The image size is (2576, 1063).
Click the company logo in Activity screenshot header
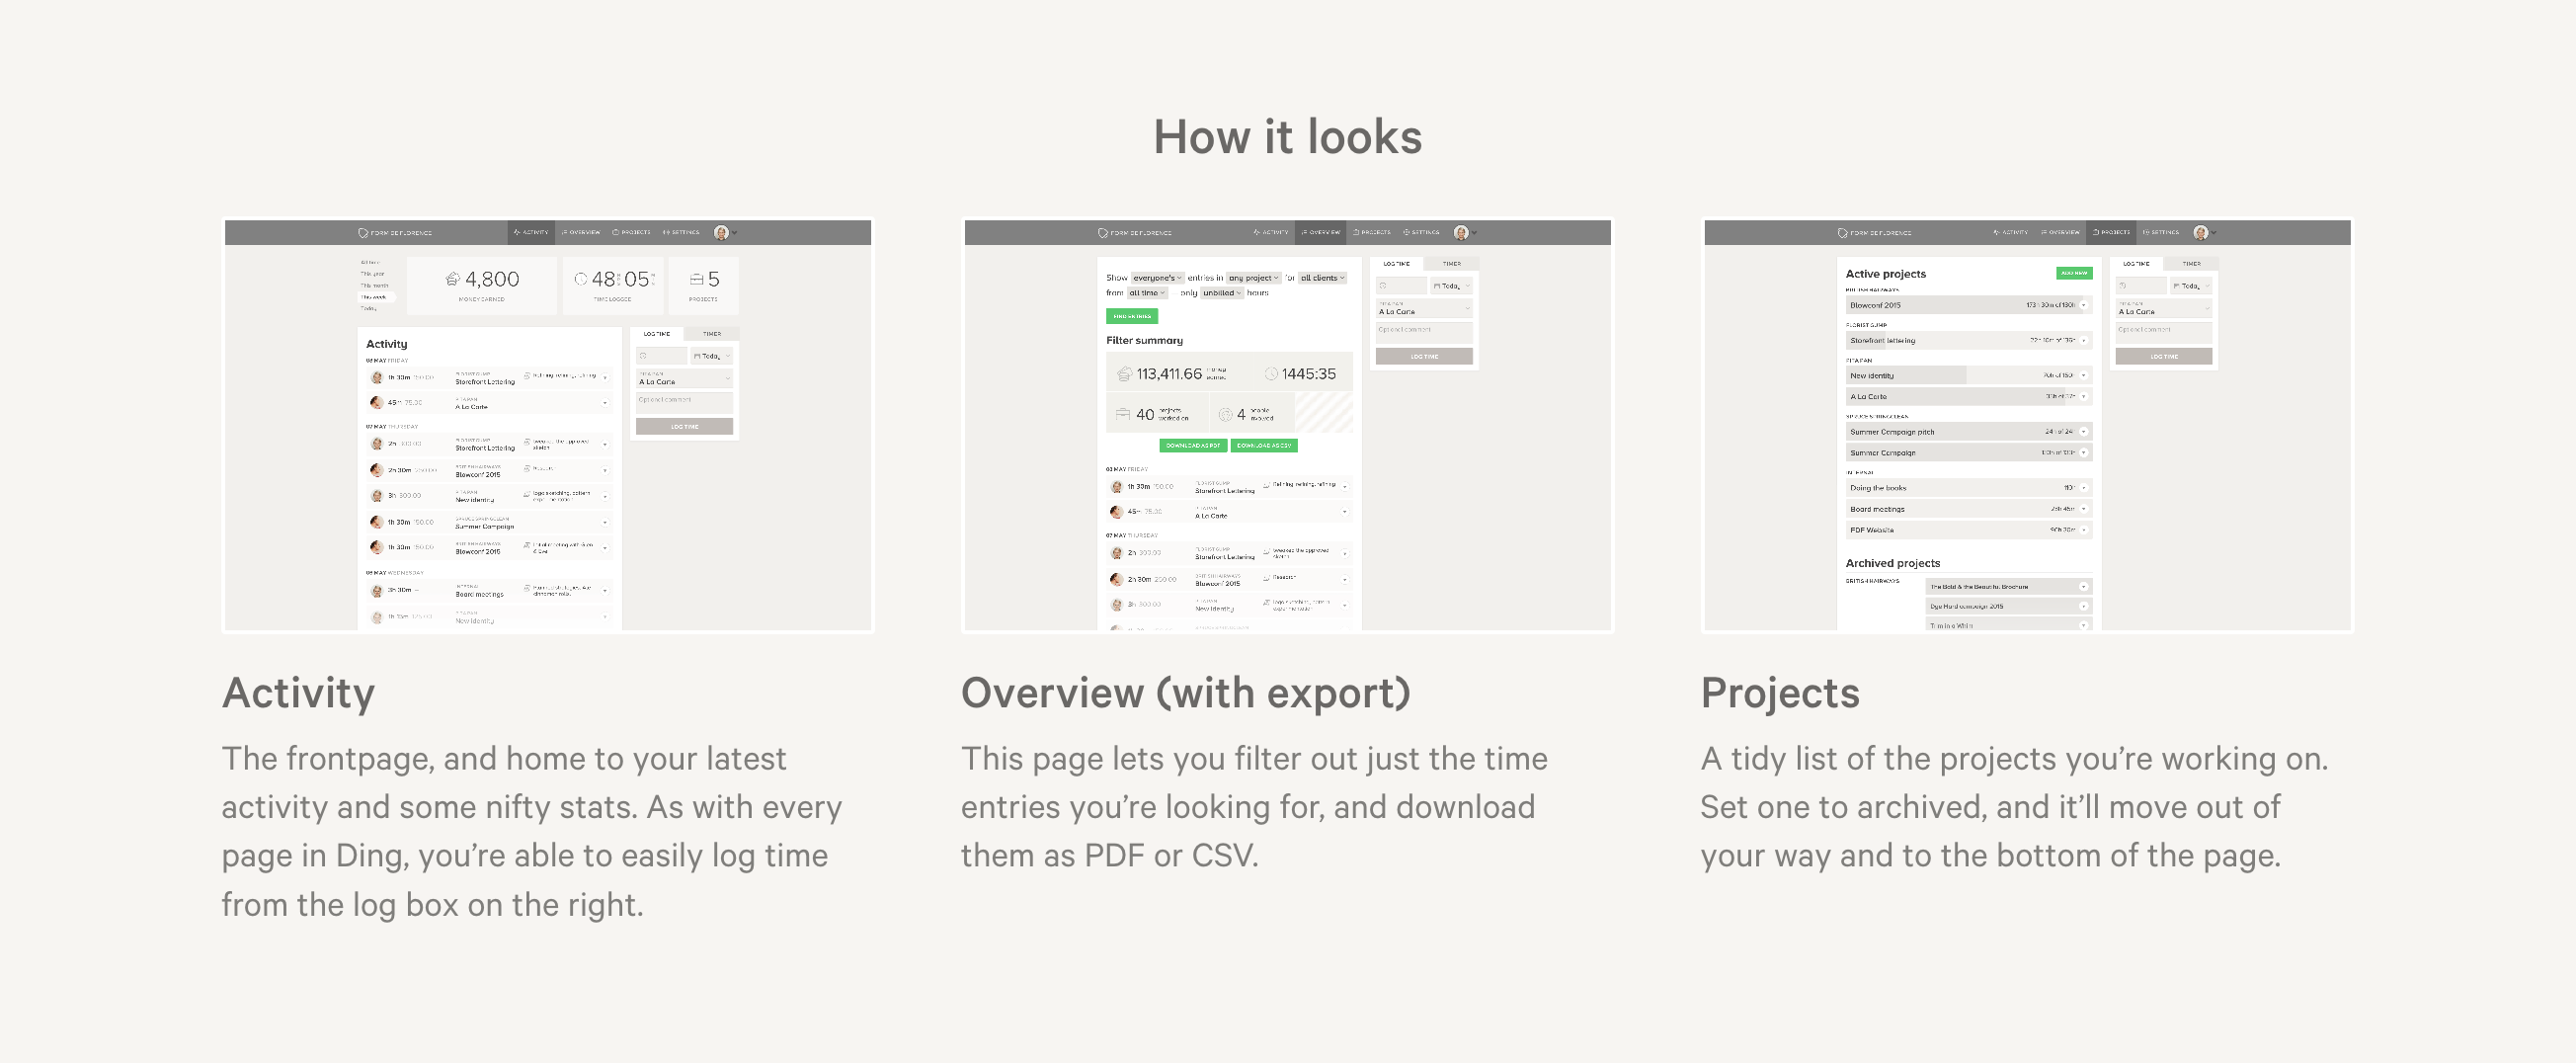click(395, 233)
